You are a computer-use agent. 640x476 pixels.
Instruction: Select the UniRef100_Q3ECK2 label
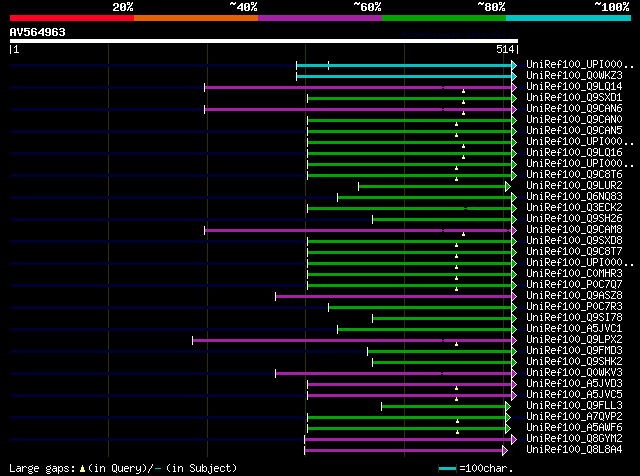[574, 208]
